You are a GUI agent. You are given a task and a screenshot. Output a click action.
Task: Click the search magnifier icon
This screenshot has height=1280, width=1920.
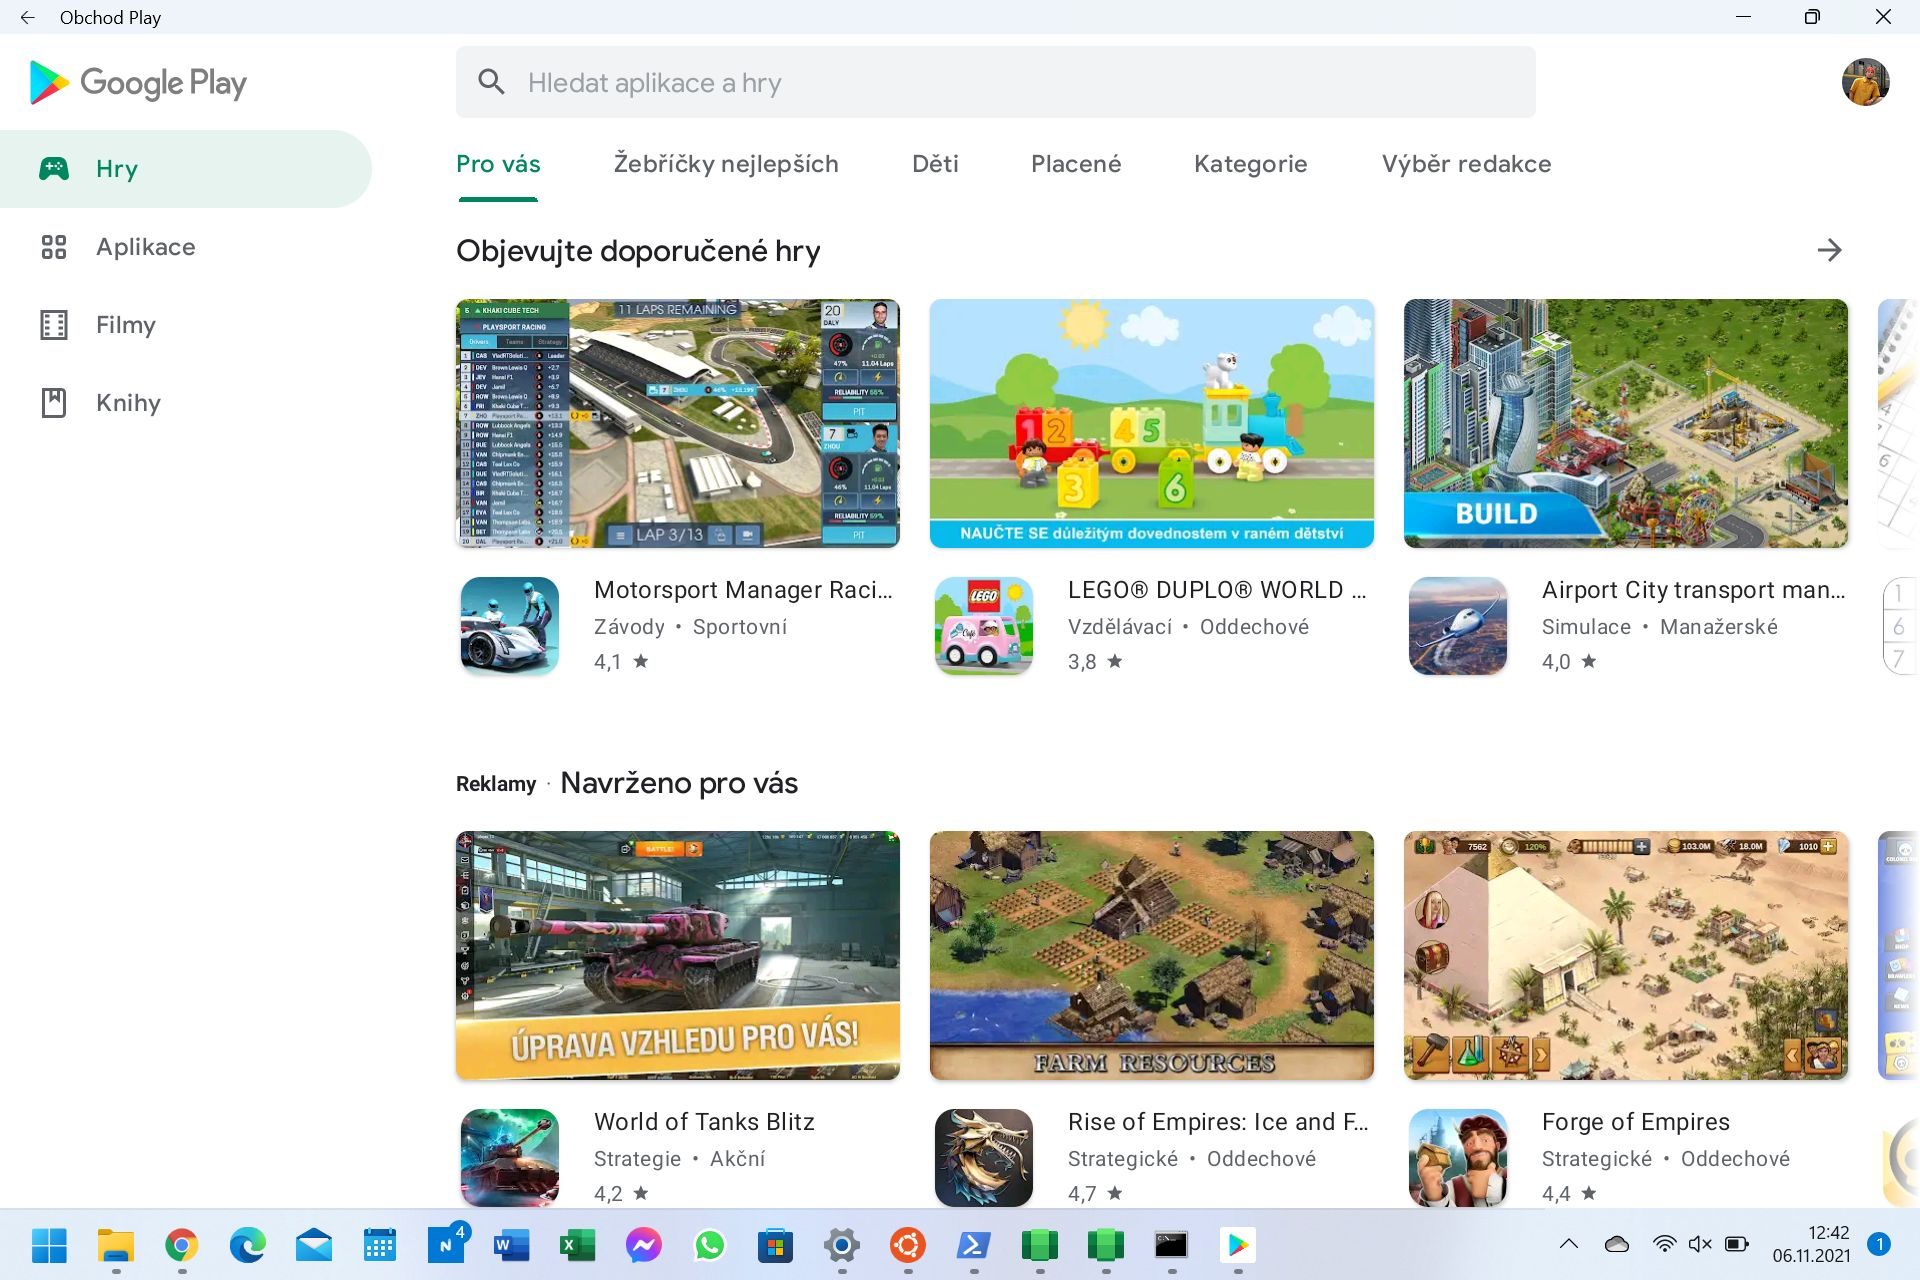[x=491, y=82]
